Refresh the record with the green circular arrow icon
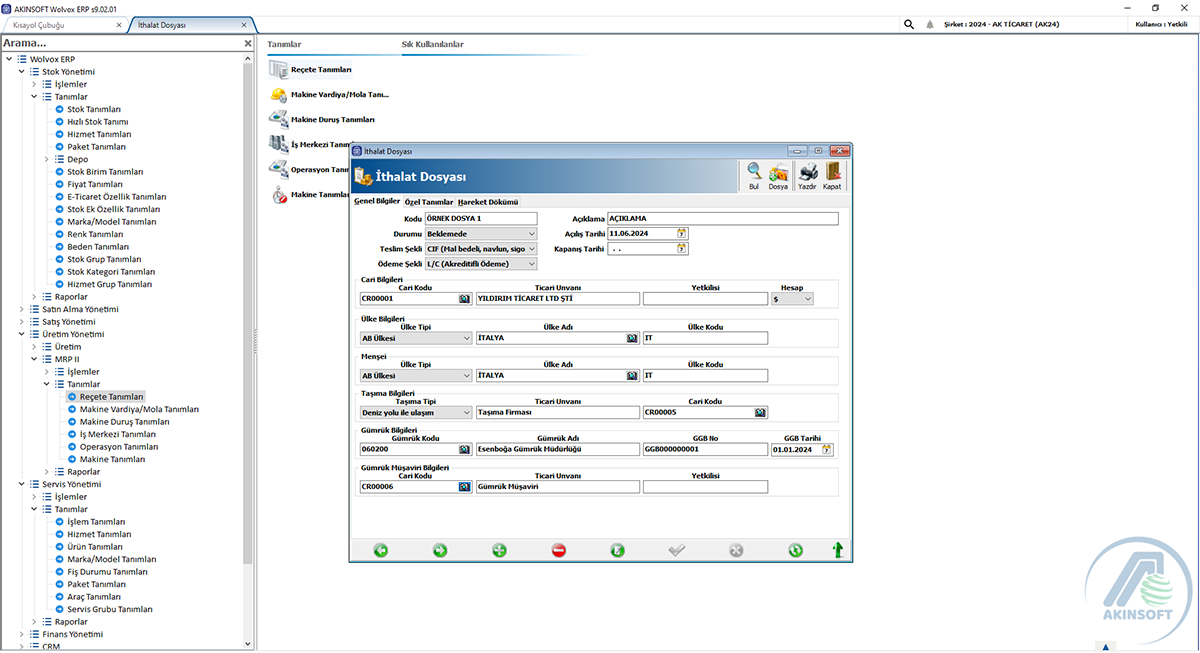The width and height of the screenshot is (1200, 653). 795,550
